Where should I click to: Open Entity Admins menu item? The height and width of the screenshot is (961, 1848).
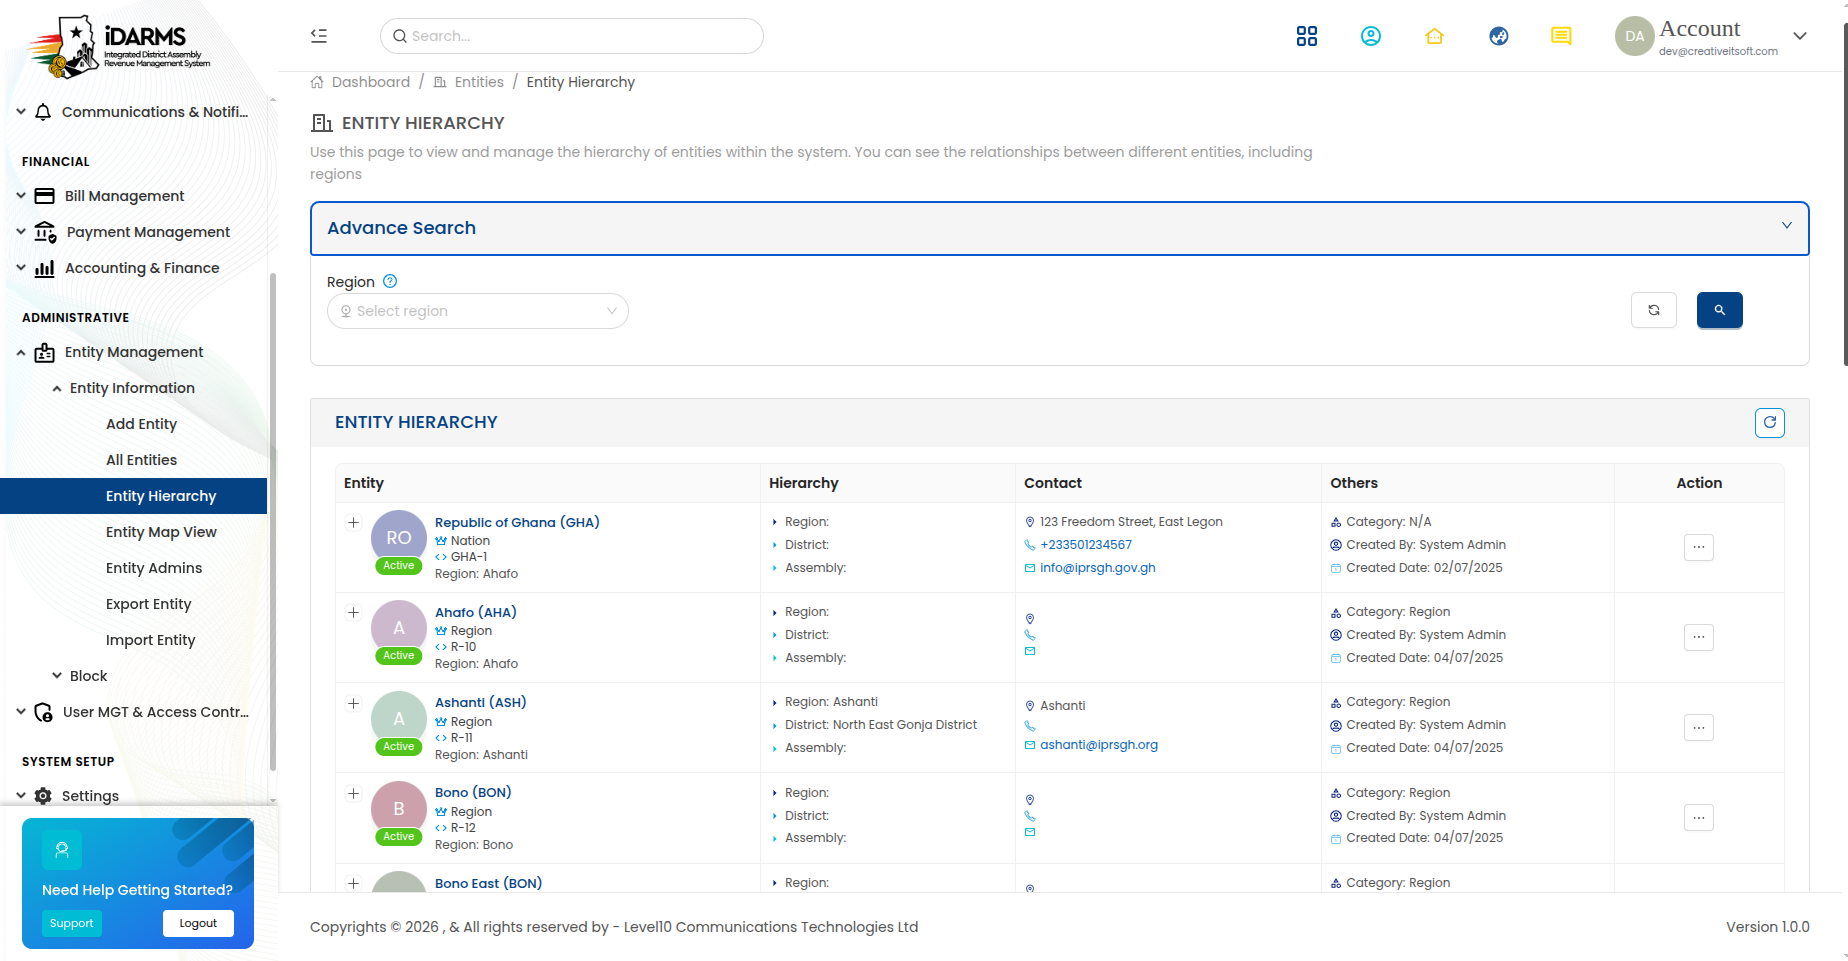tap(154, 568)
